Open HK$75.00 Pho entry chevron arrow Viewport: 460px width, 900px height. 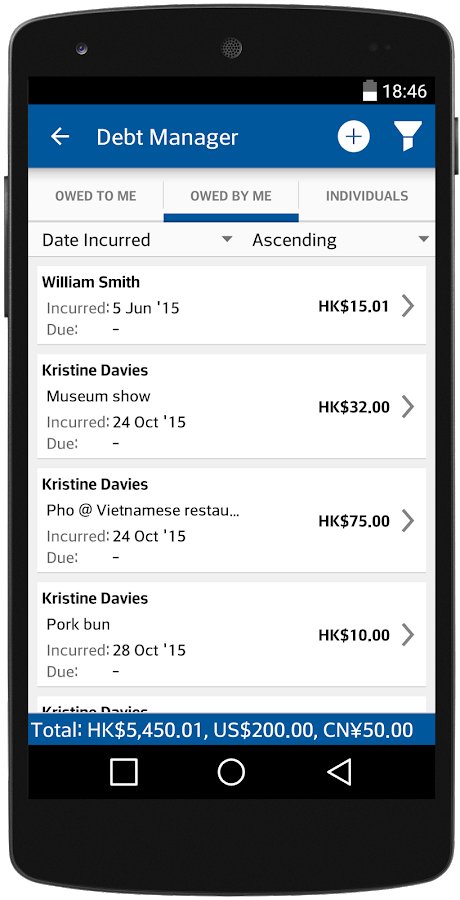(x=408, y=521)
